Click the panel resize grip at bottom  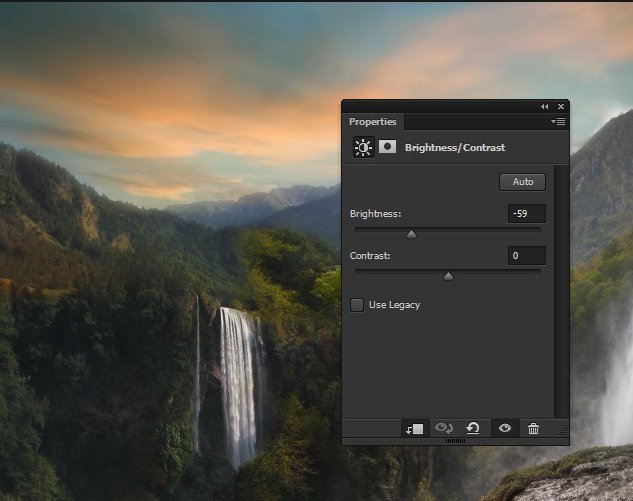[x=455, y=441]
